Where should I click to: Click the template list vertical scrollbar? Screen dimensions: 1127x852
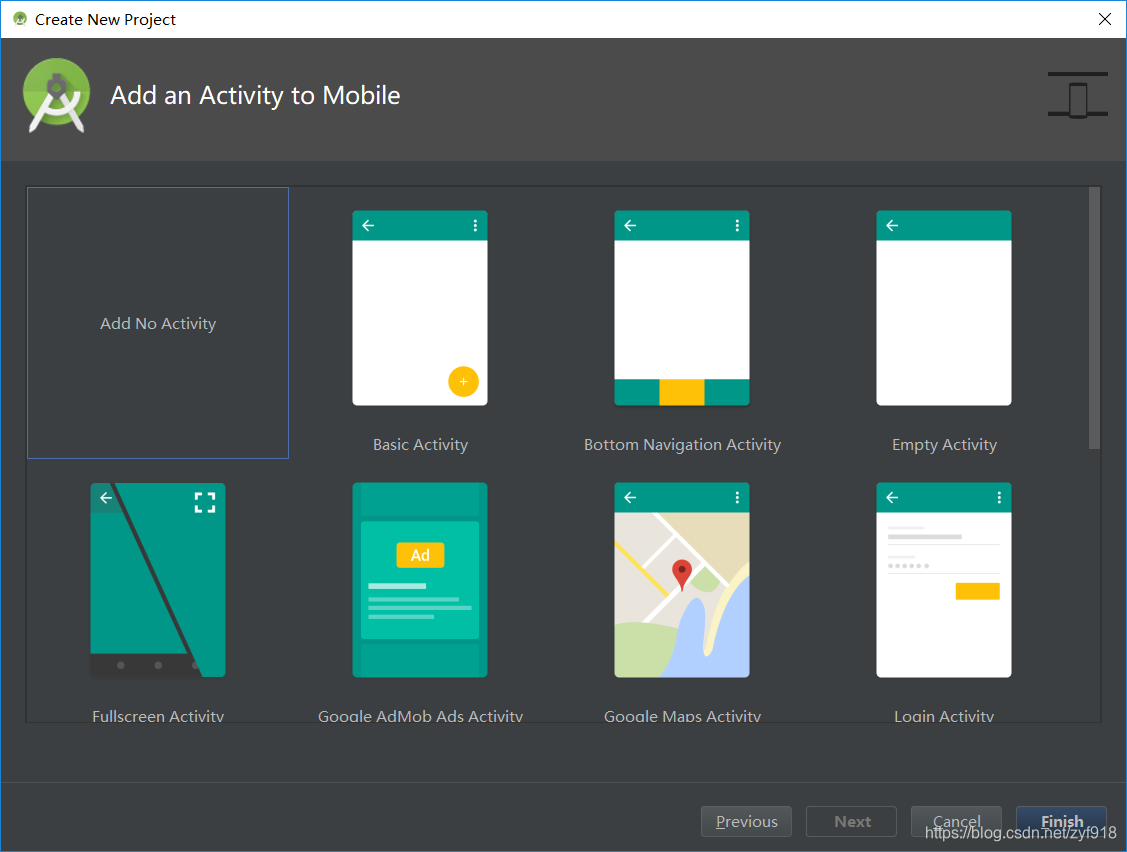tap(1094, 318)
